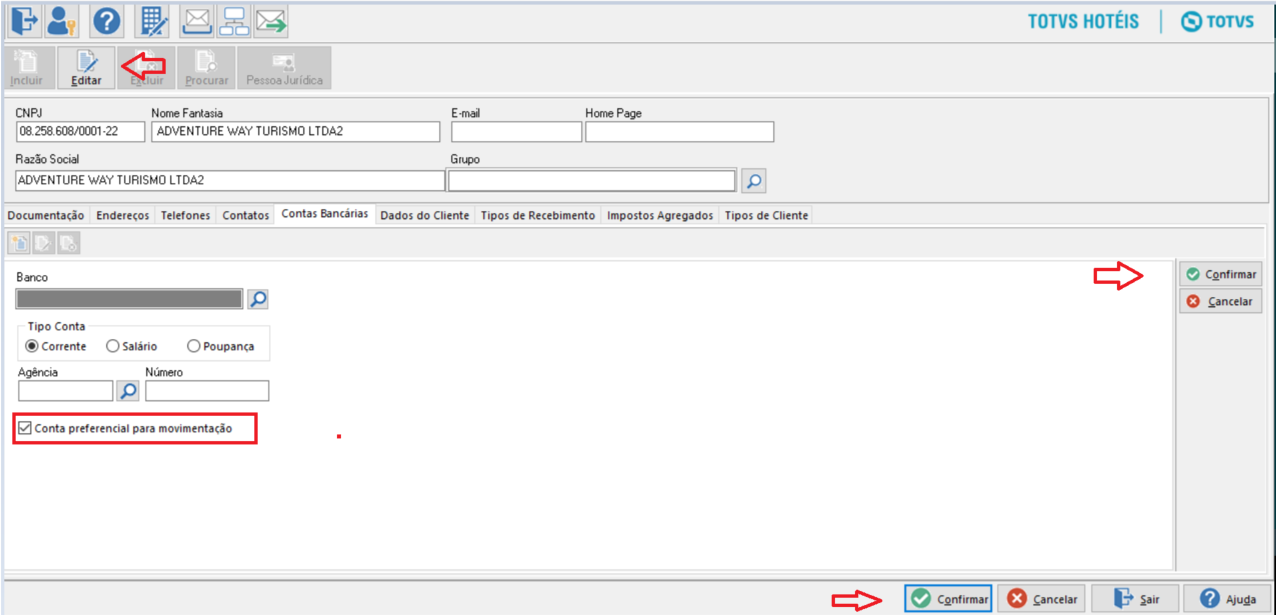Image resolution: width=1276 pixels, height=615 pixels.
Task: Switch to the Documentação tab
Action: click(x=46, y=215)
